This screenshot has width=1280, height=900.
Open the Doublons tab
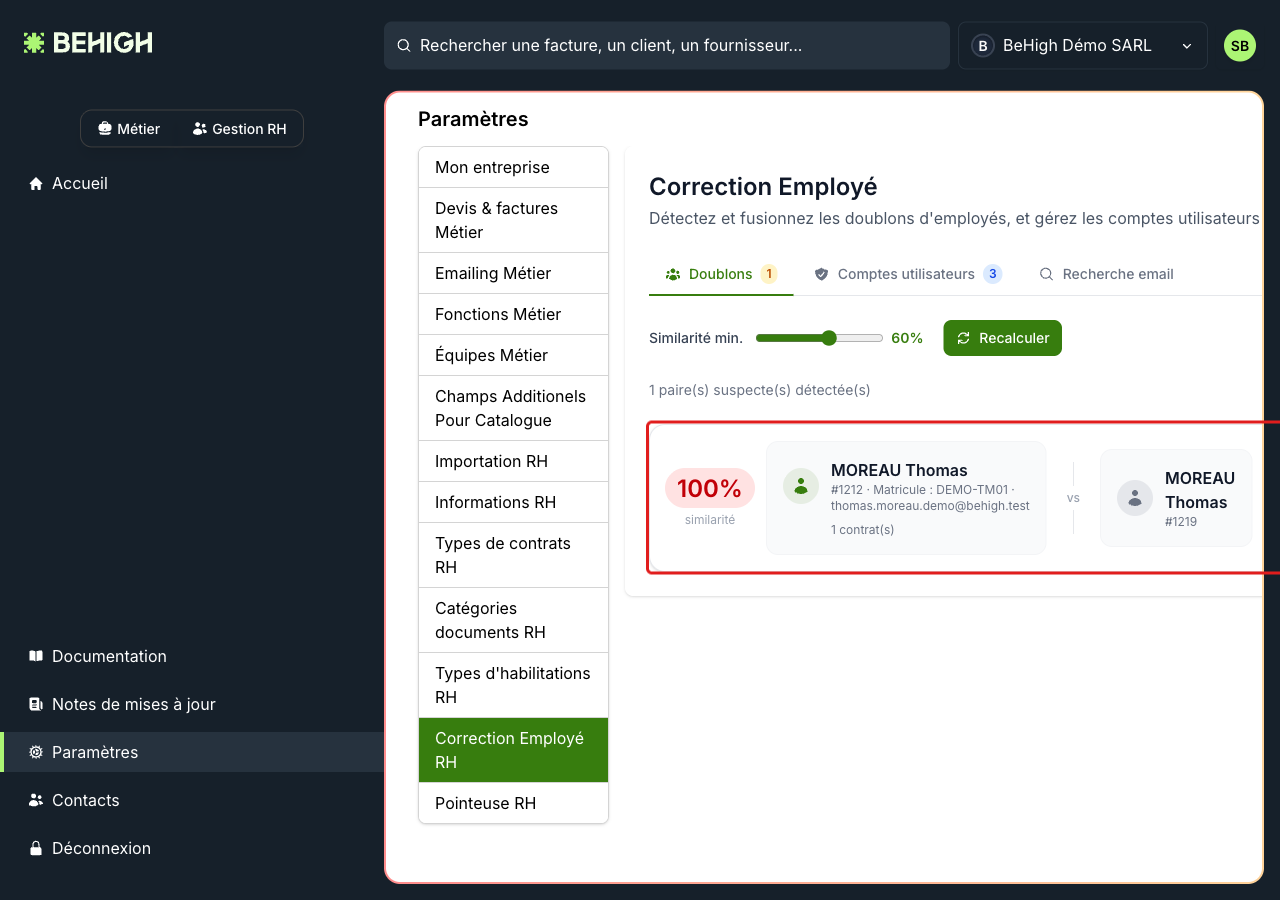[721, 274]
